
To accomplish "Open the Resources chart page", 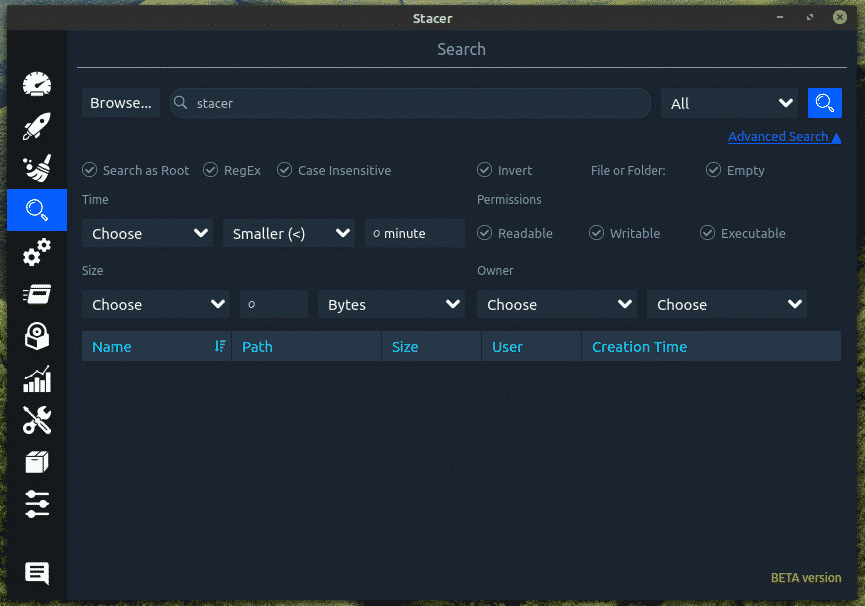I will tap(37, 378).
